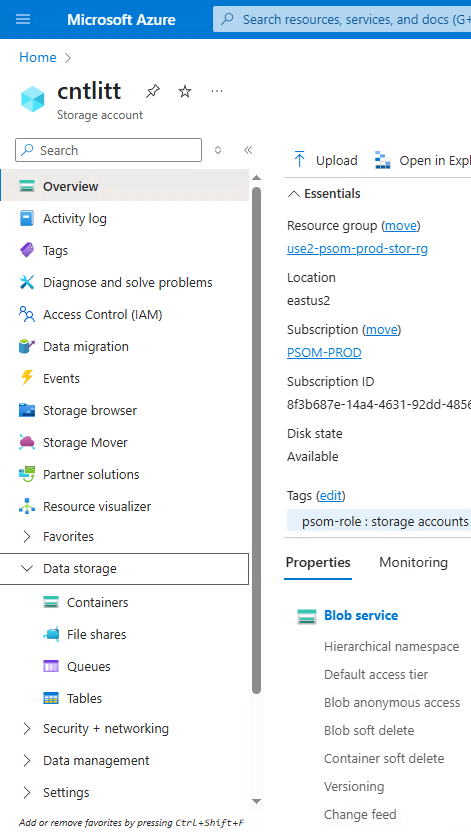Click sidebar Search input field
Screen dimensions: 471x832
coord(109,150)
